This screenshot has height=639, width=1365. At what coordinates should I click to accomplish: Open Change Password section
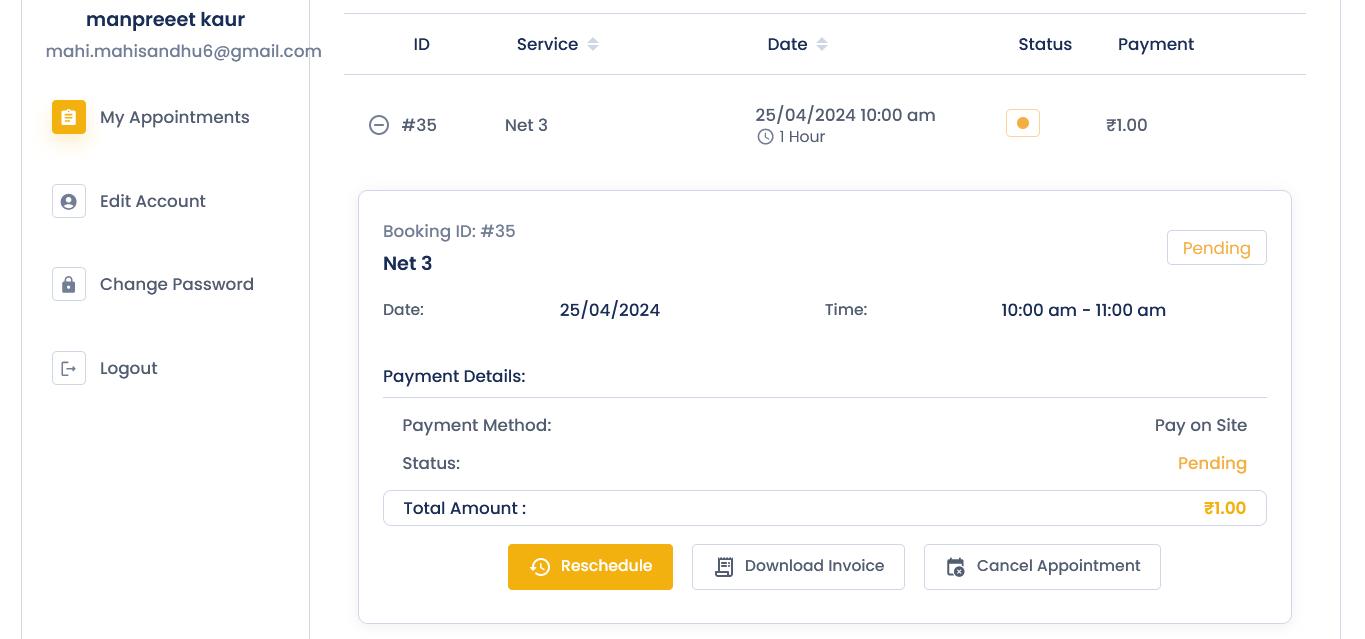click(x=177, y=284)
